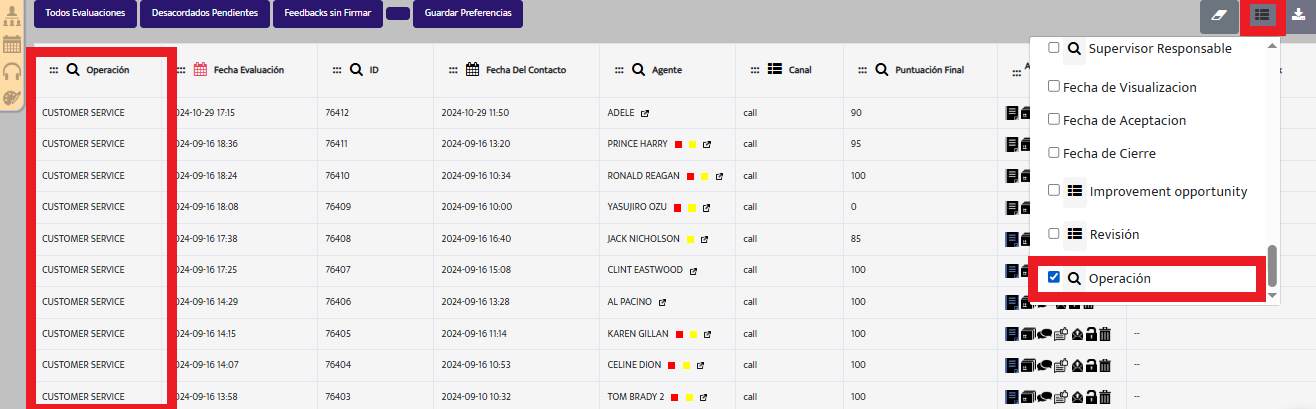Click open envelope icon in TOM BRADY 2 row
1316x409 pixels.
tap(1077, 397)
